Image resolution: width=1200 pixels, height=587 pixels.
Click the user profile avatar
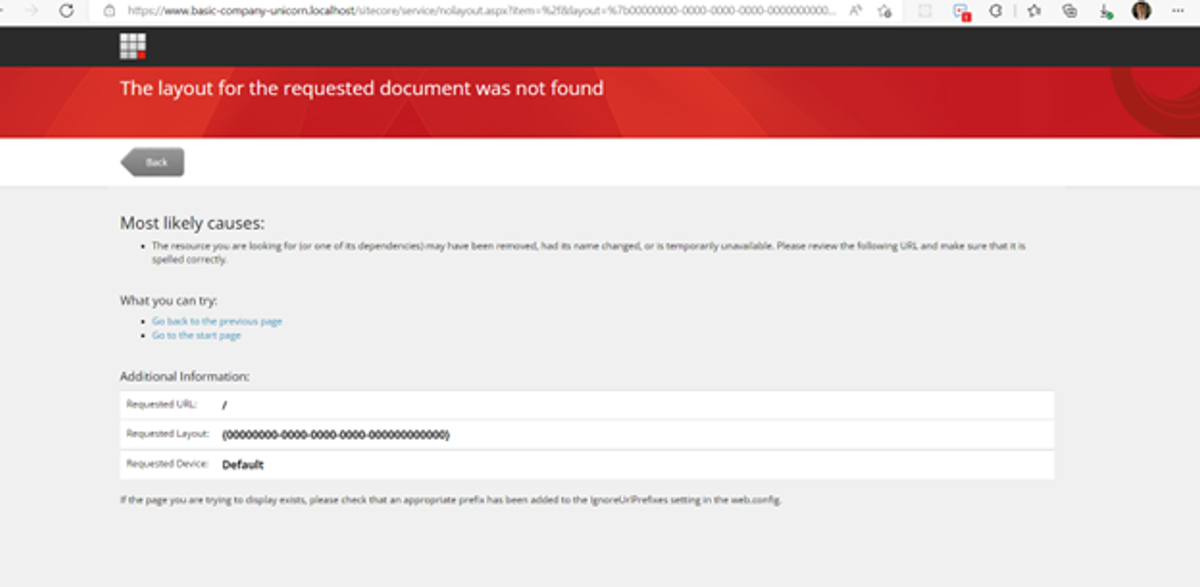[1141, 11]
